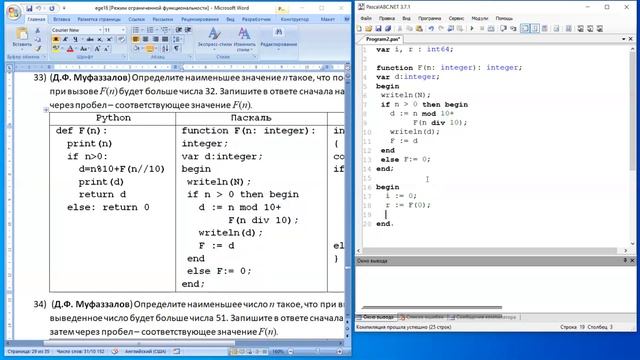This screenshot has height=360, width=640.
Task: Click the text highlight color button
Action: coord(56,49)
